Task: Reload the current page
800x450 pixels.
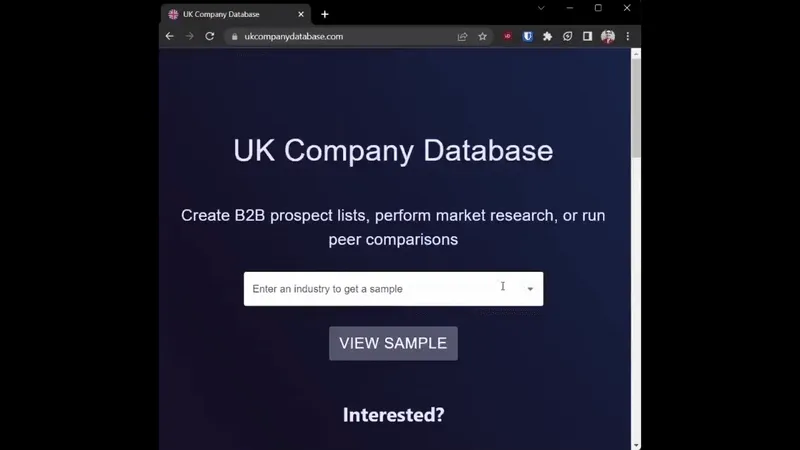Action: tap(210, 36)
